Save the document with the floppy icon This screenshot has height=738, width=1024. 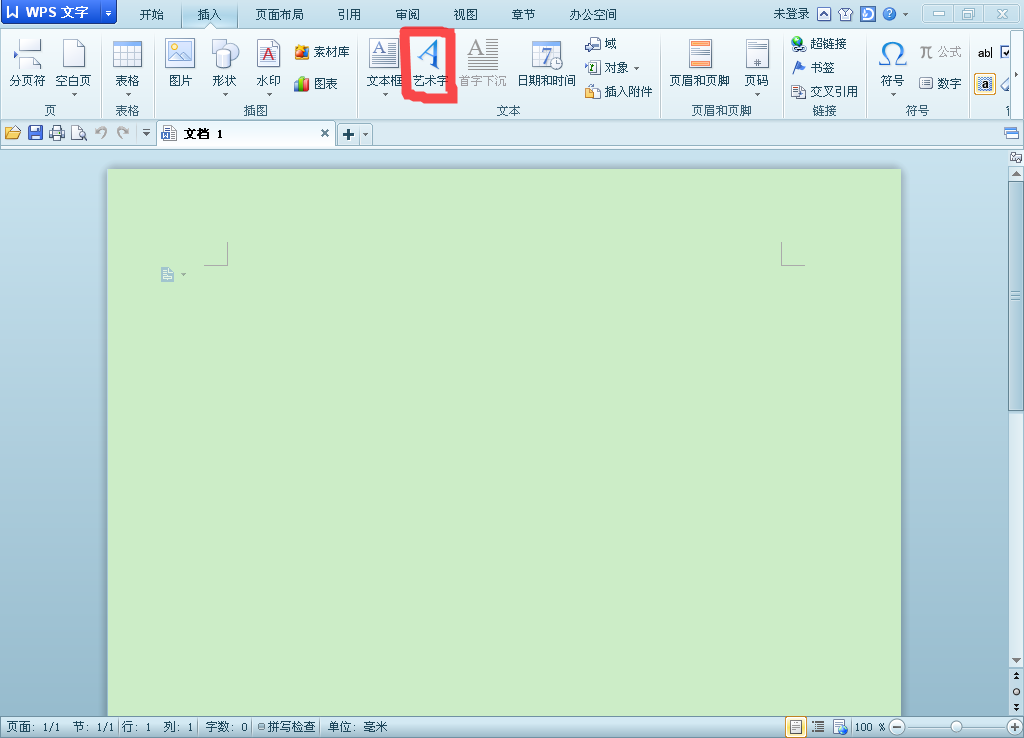[x=35, y=133]
